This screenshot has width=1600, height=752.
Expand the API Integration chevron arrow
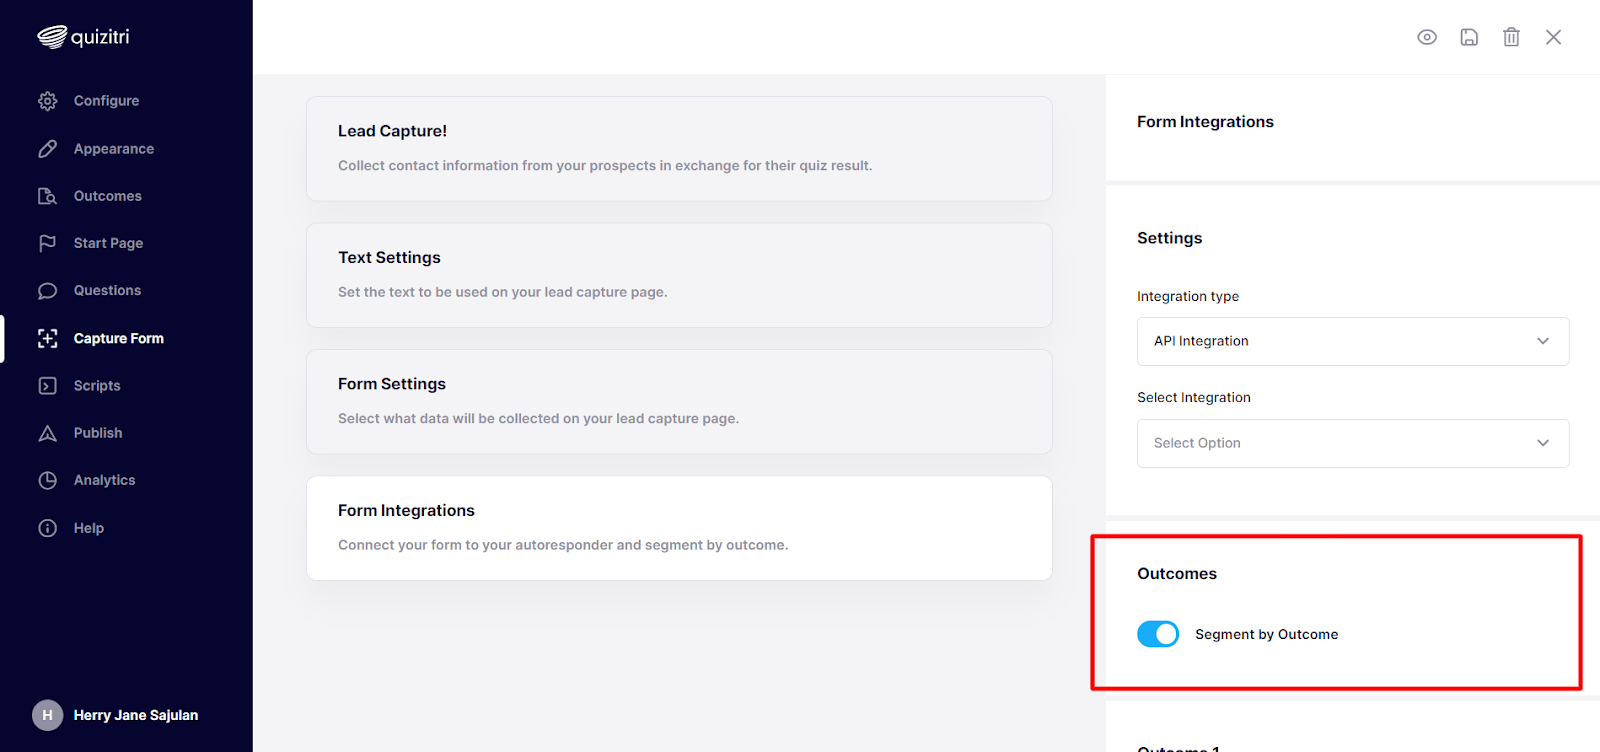pos(1543,341)
